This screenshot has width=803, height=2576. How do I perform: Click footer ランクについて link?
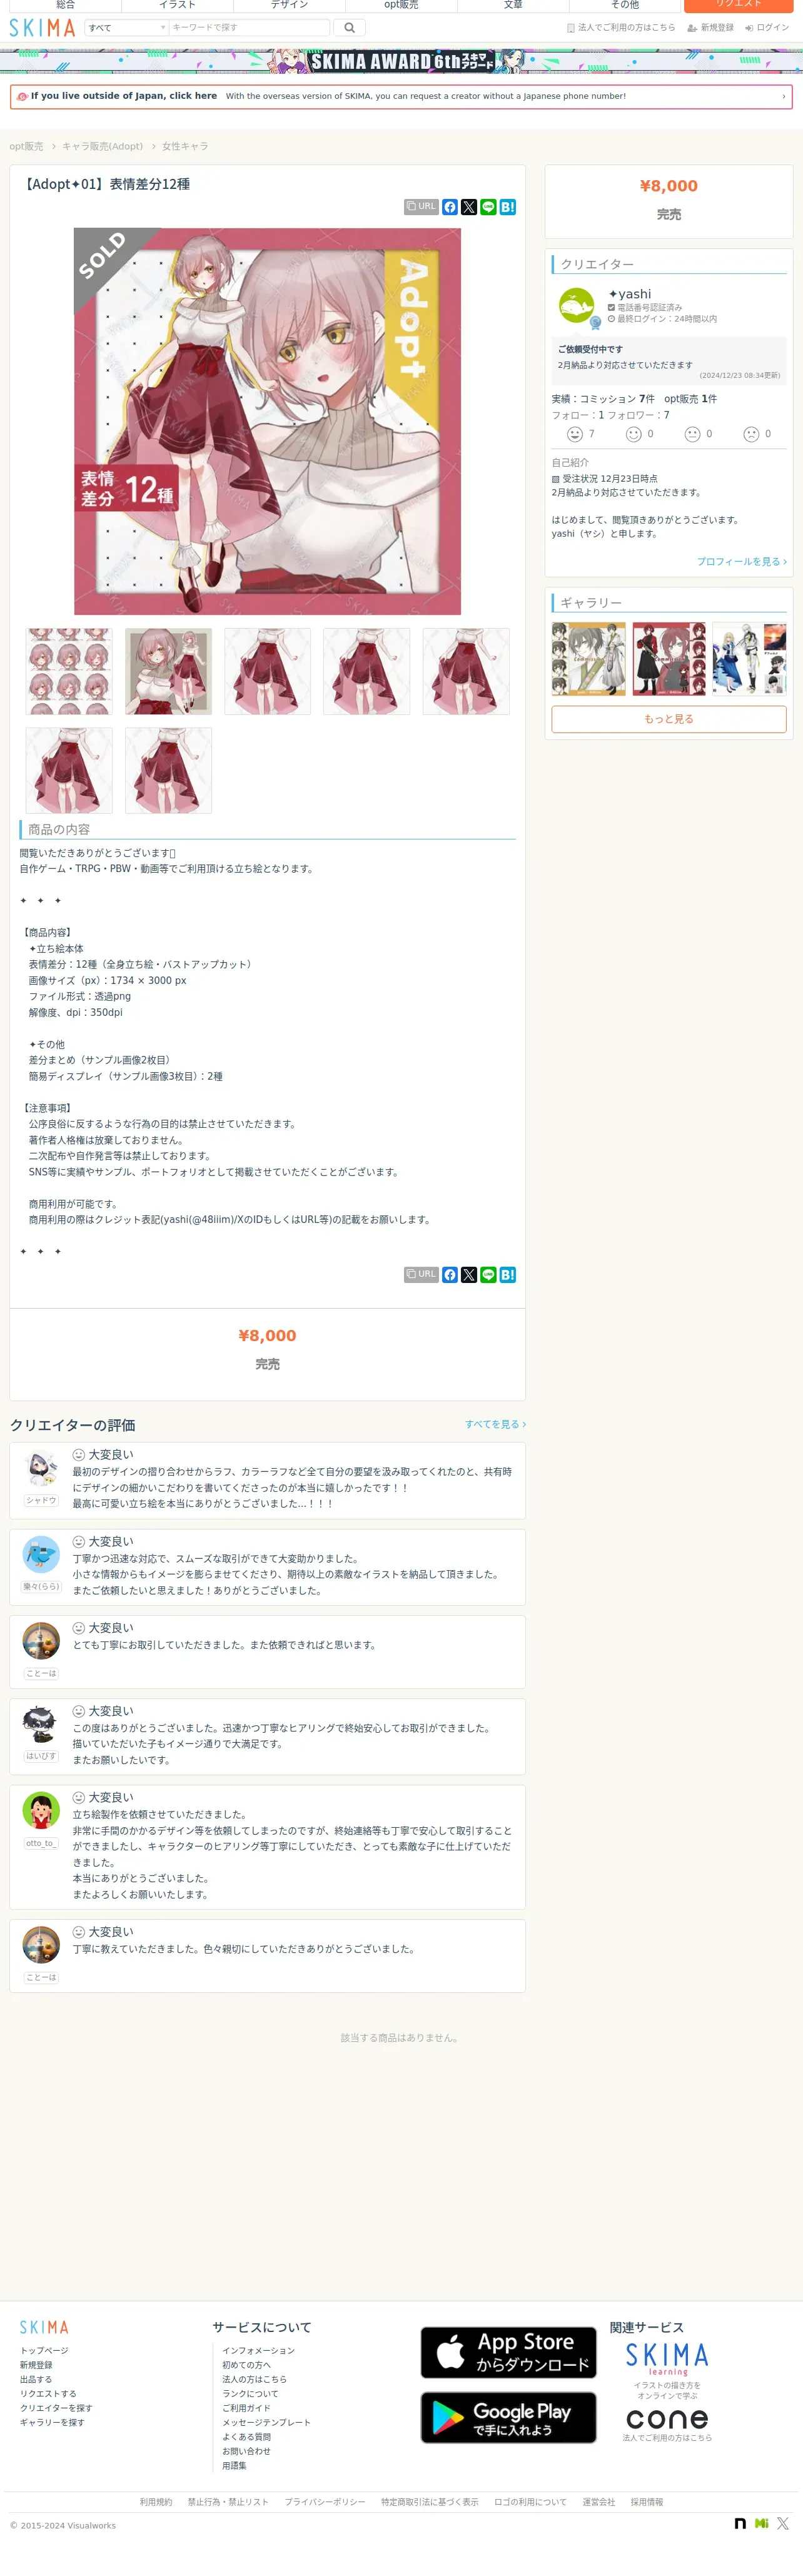click(x=250, y=2394)
